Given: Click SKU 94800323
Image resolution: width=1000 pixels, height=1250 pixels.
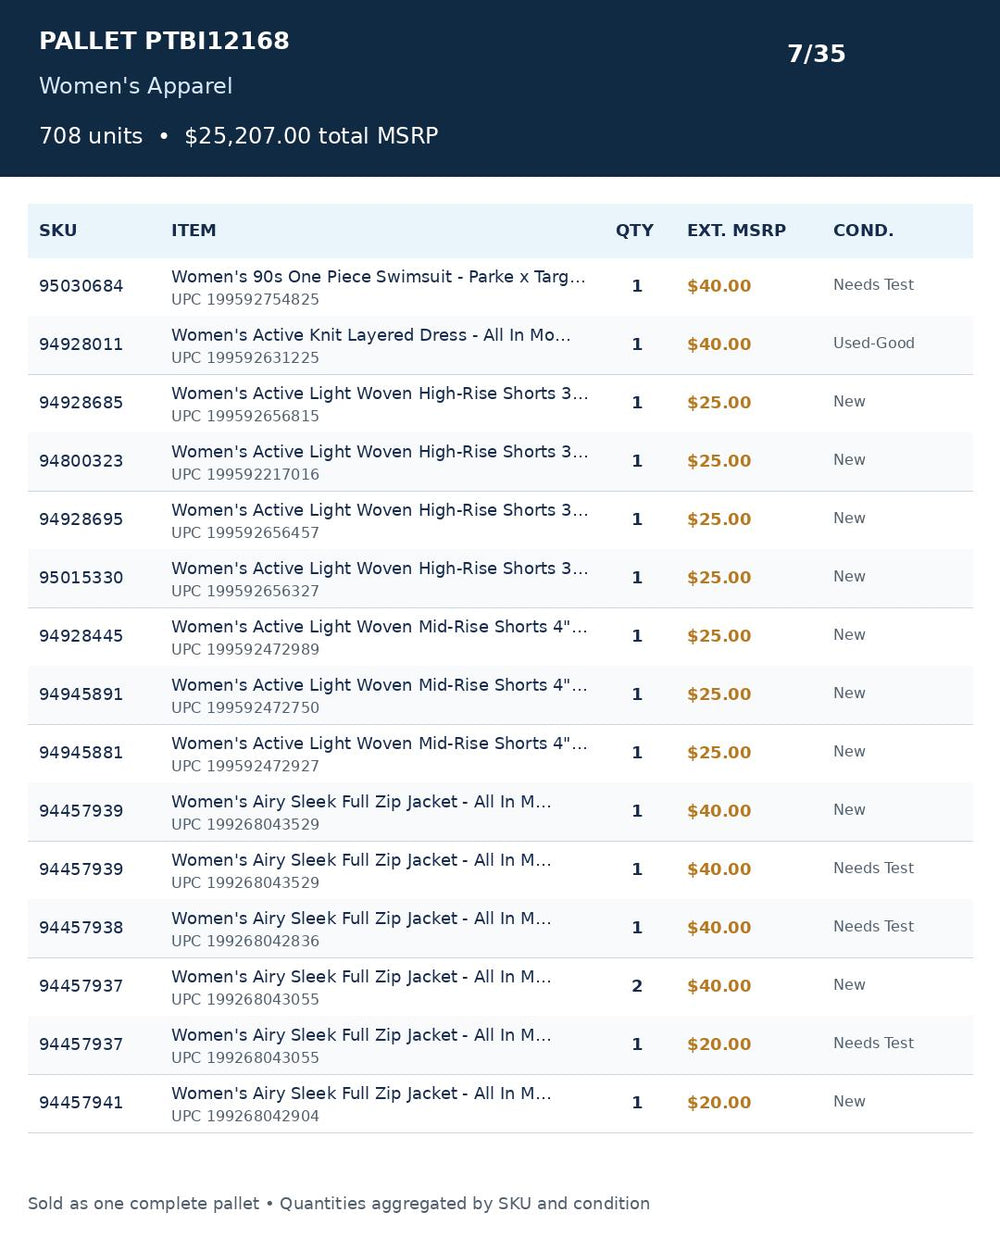Looking at the screenshot, I should (81, 461).
